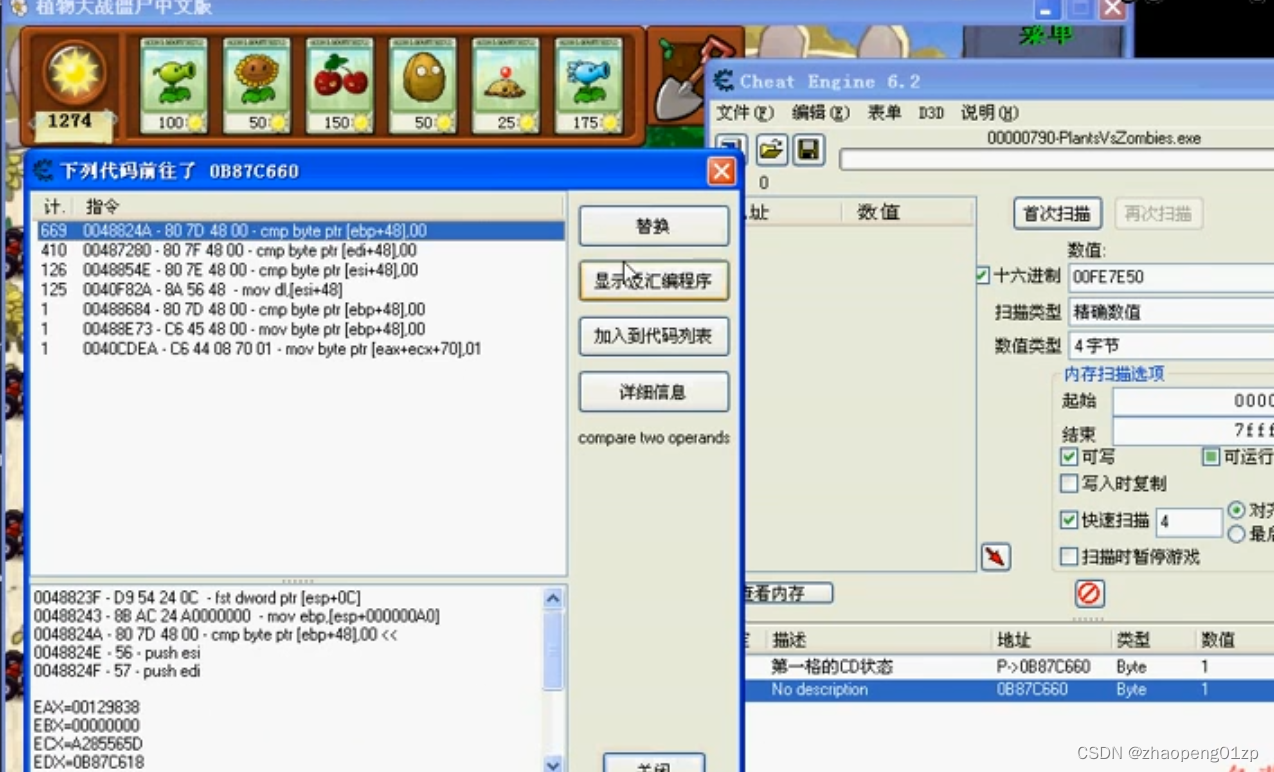Screen dimensions: 1274x772
Task: Select the Peashooter seed packet
Action: [174, 86]
